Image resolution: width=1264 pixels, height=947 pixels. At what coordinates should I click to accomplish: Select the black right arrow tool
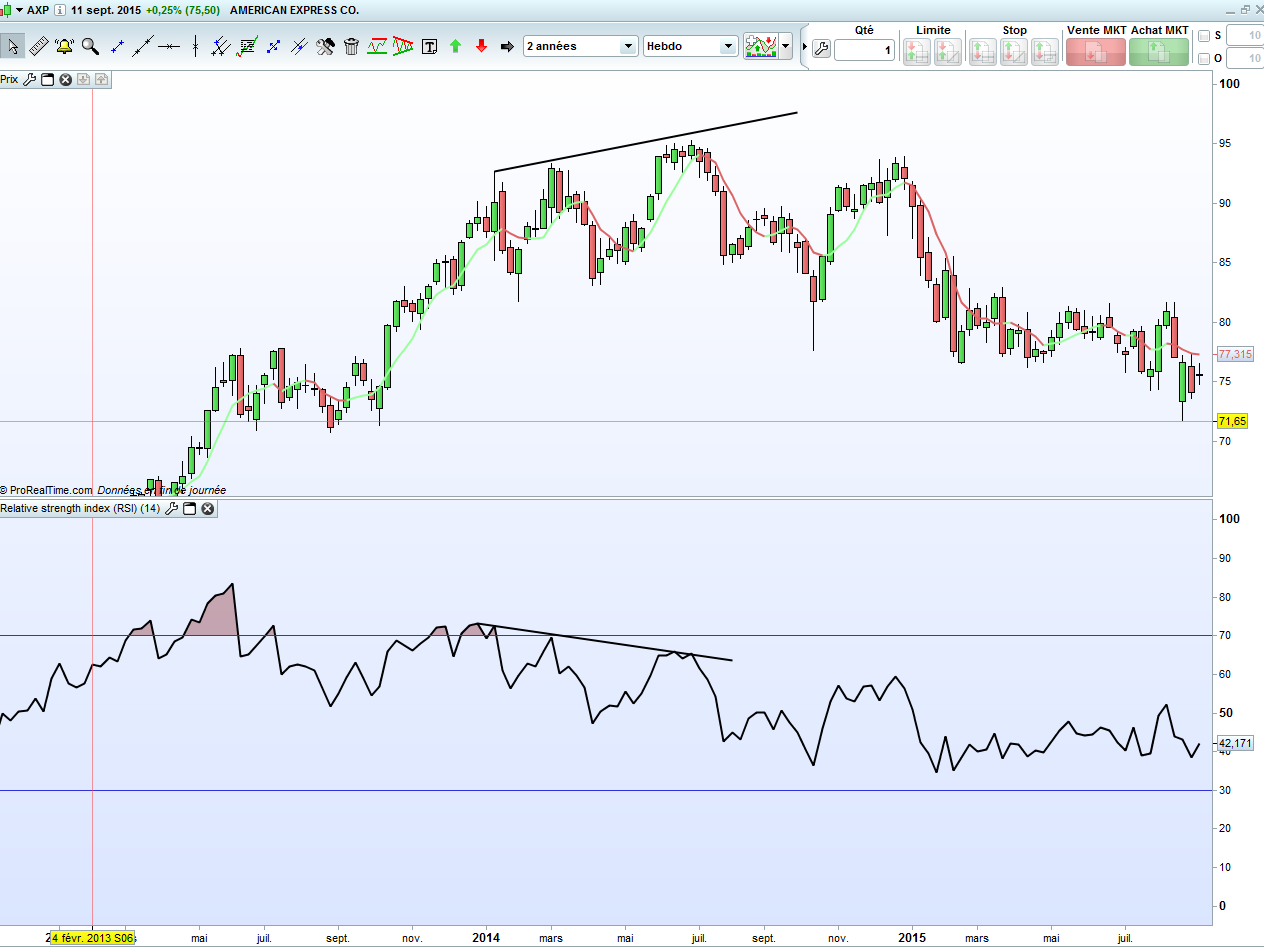(x=507, y=46)
